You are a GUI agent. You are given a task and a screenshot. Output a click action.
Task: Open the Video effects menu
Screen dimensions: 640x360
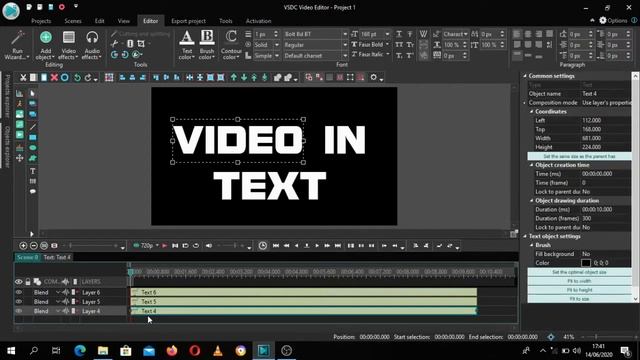(x=69, y=45)
